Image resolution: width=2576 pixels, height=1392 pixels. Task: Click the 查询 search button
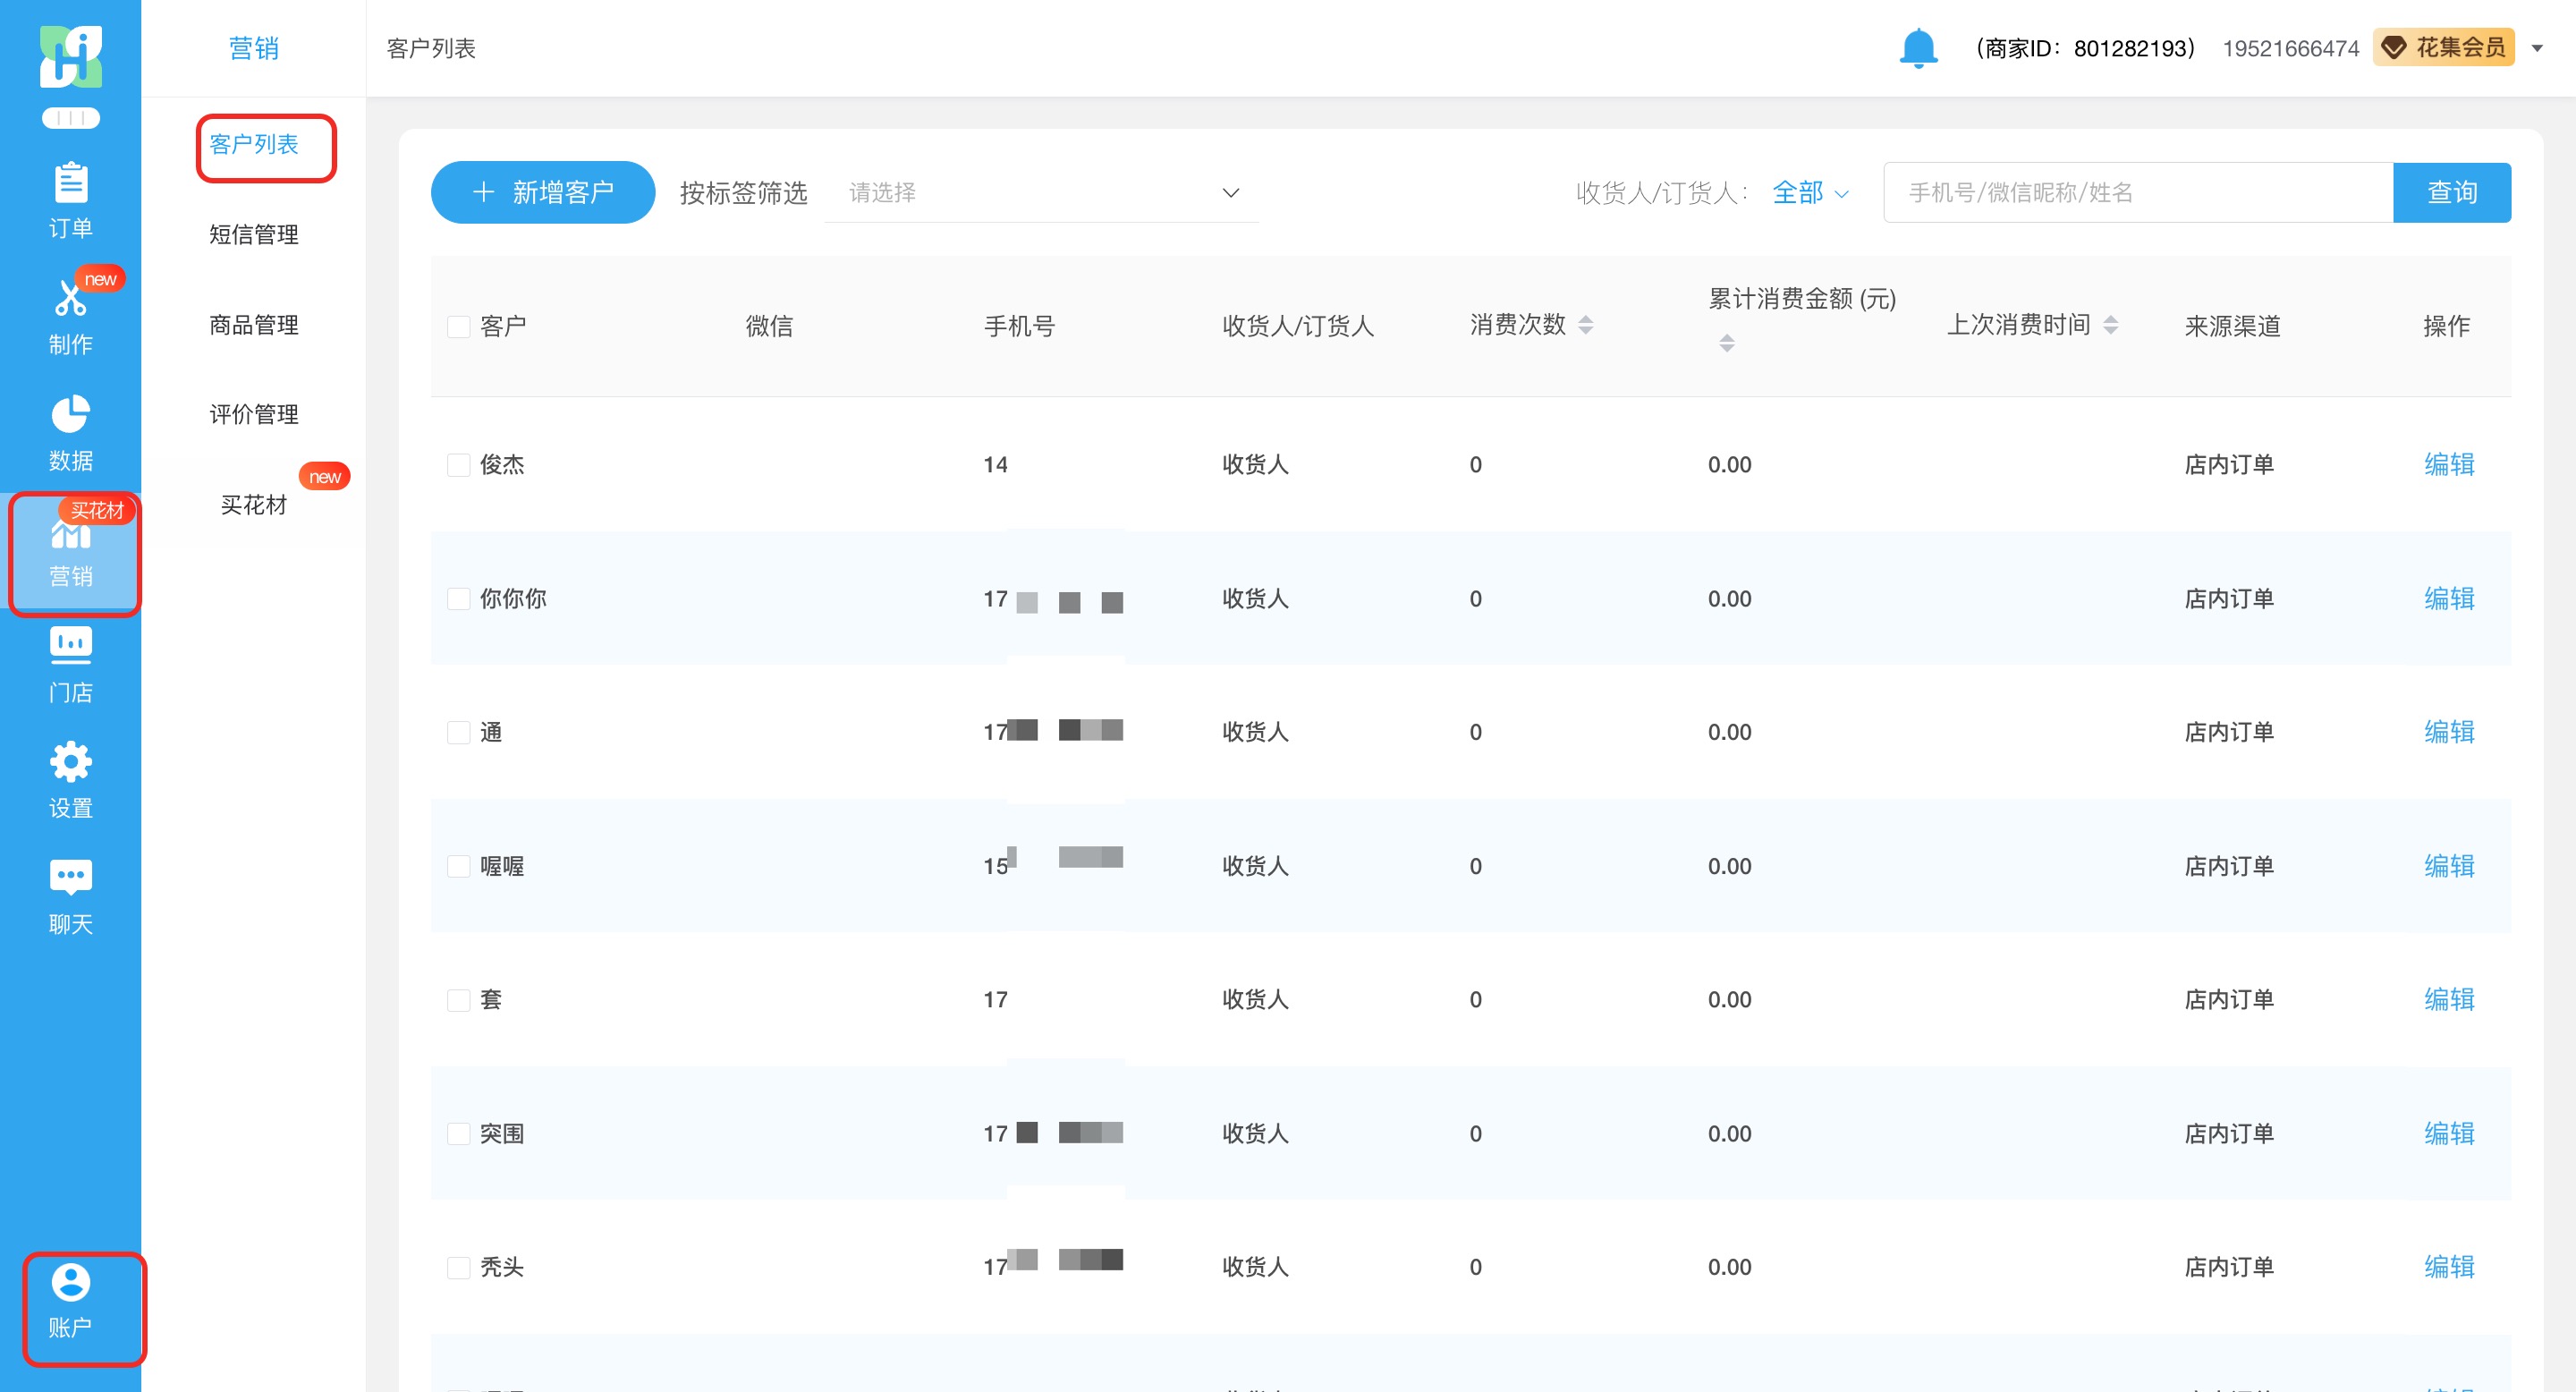click(2452, 192)
